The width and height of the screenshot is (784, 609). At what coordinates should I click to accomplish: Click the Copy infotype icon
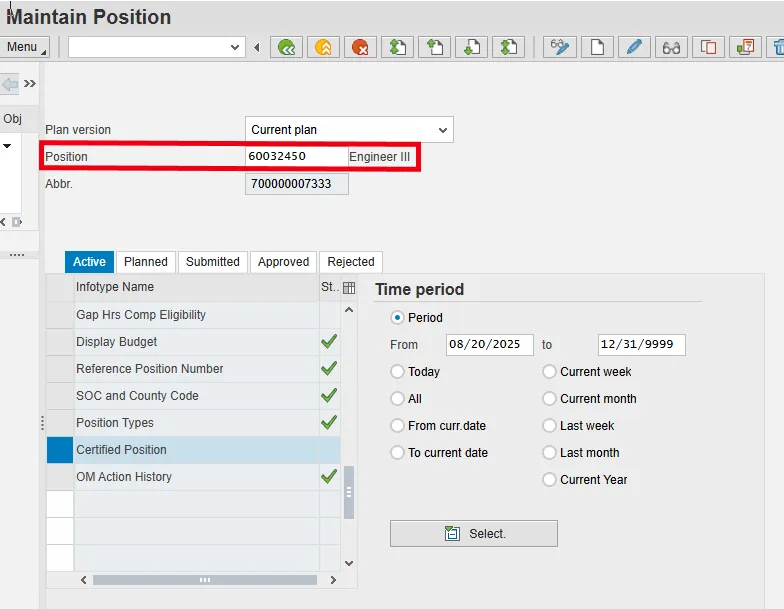coord(708,48)
